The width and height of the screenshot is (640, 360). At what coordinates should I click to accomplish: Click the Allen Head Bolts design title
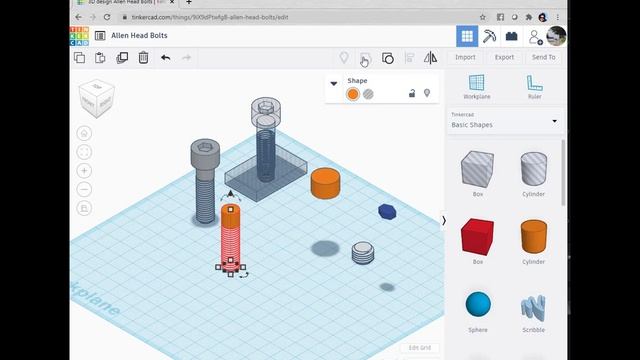139,36
